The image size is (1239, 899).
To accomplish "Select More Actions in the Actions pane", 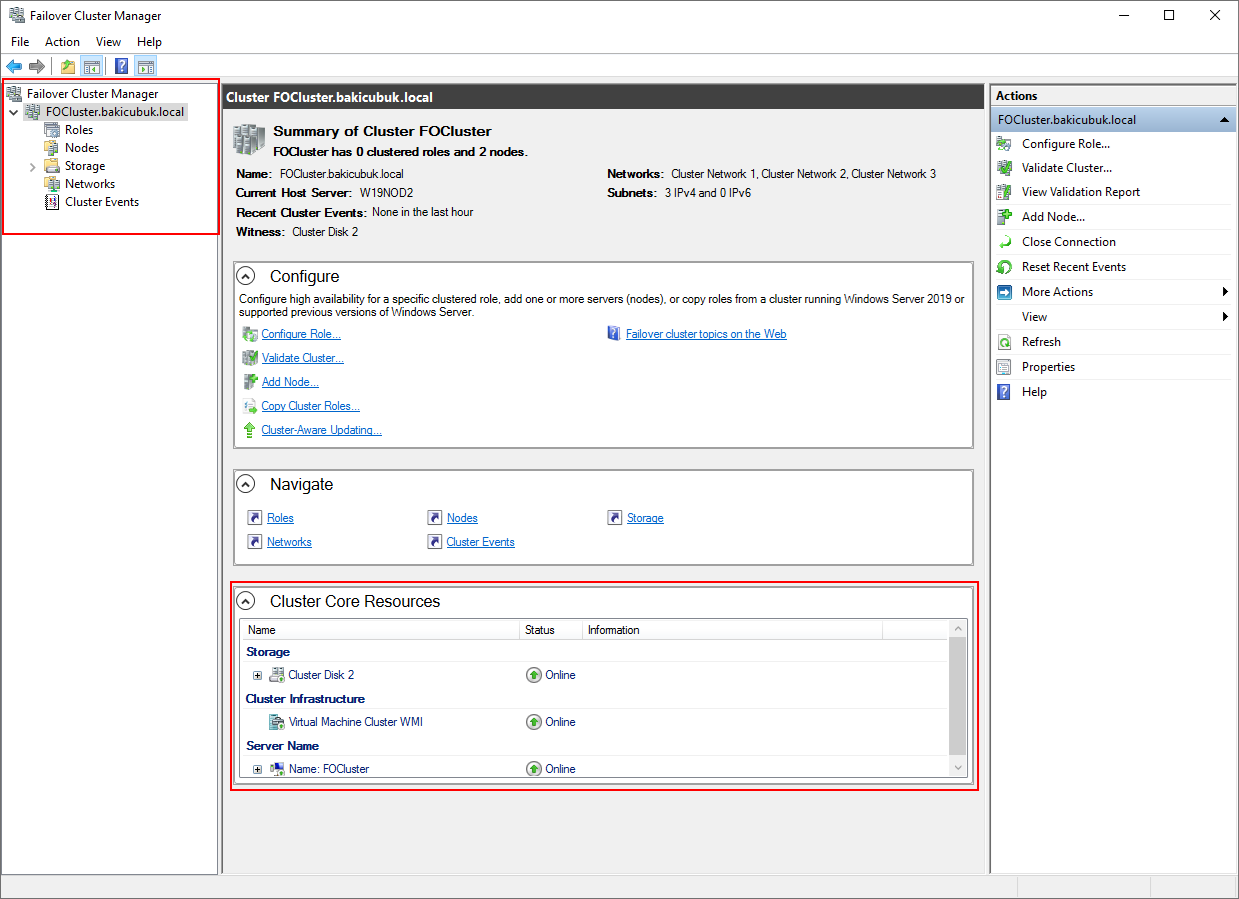I will click(1057, 292).
